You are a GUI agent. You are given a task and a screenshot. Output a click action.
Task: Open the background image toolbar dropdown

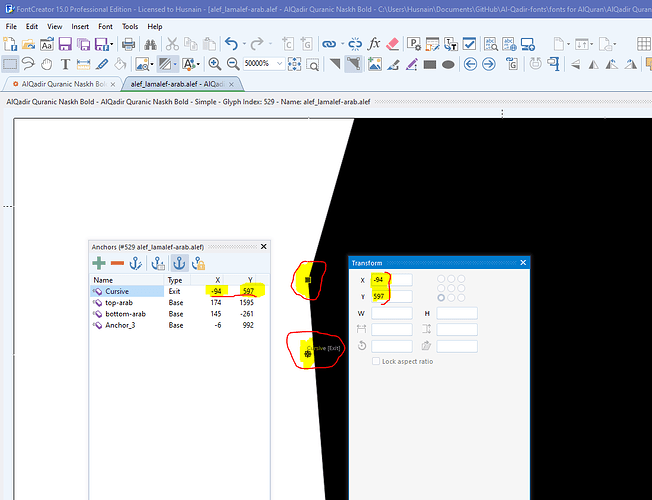click(152, 64)
